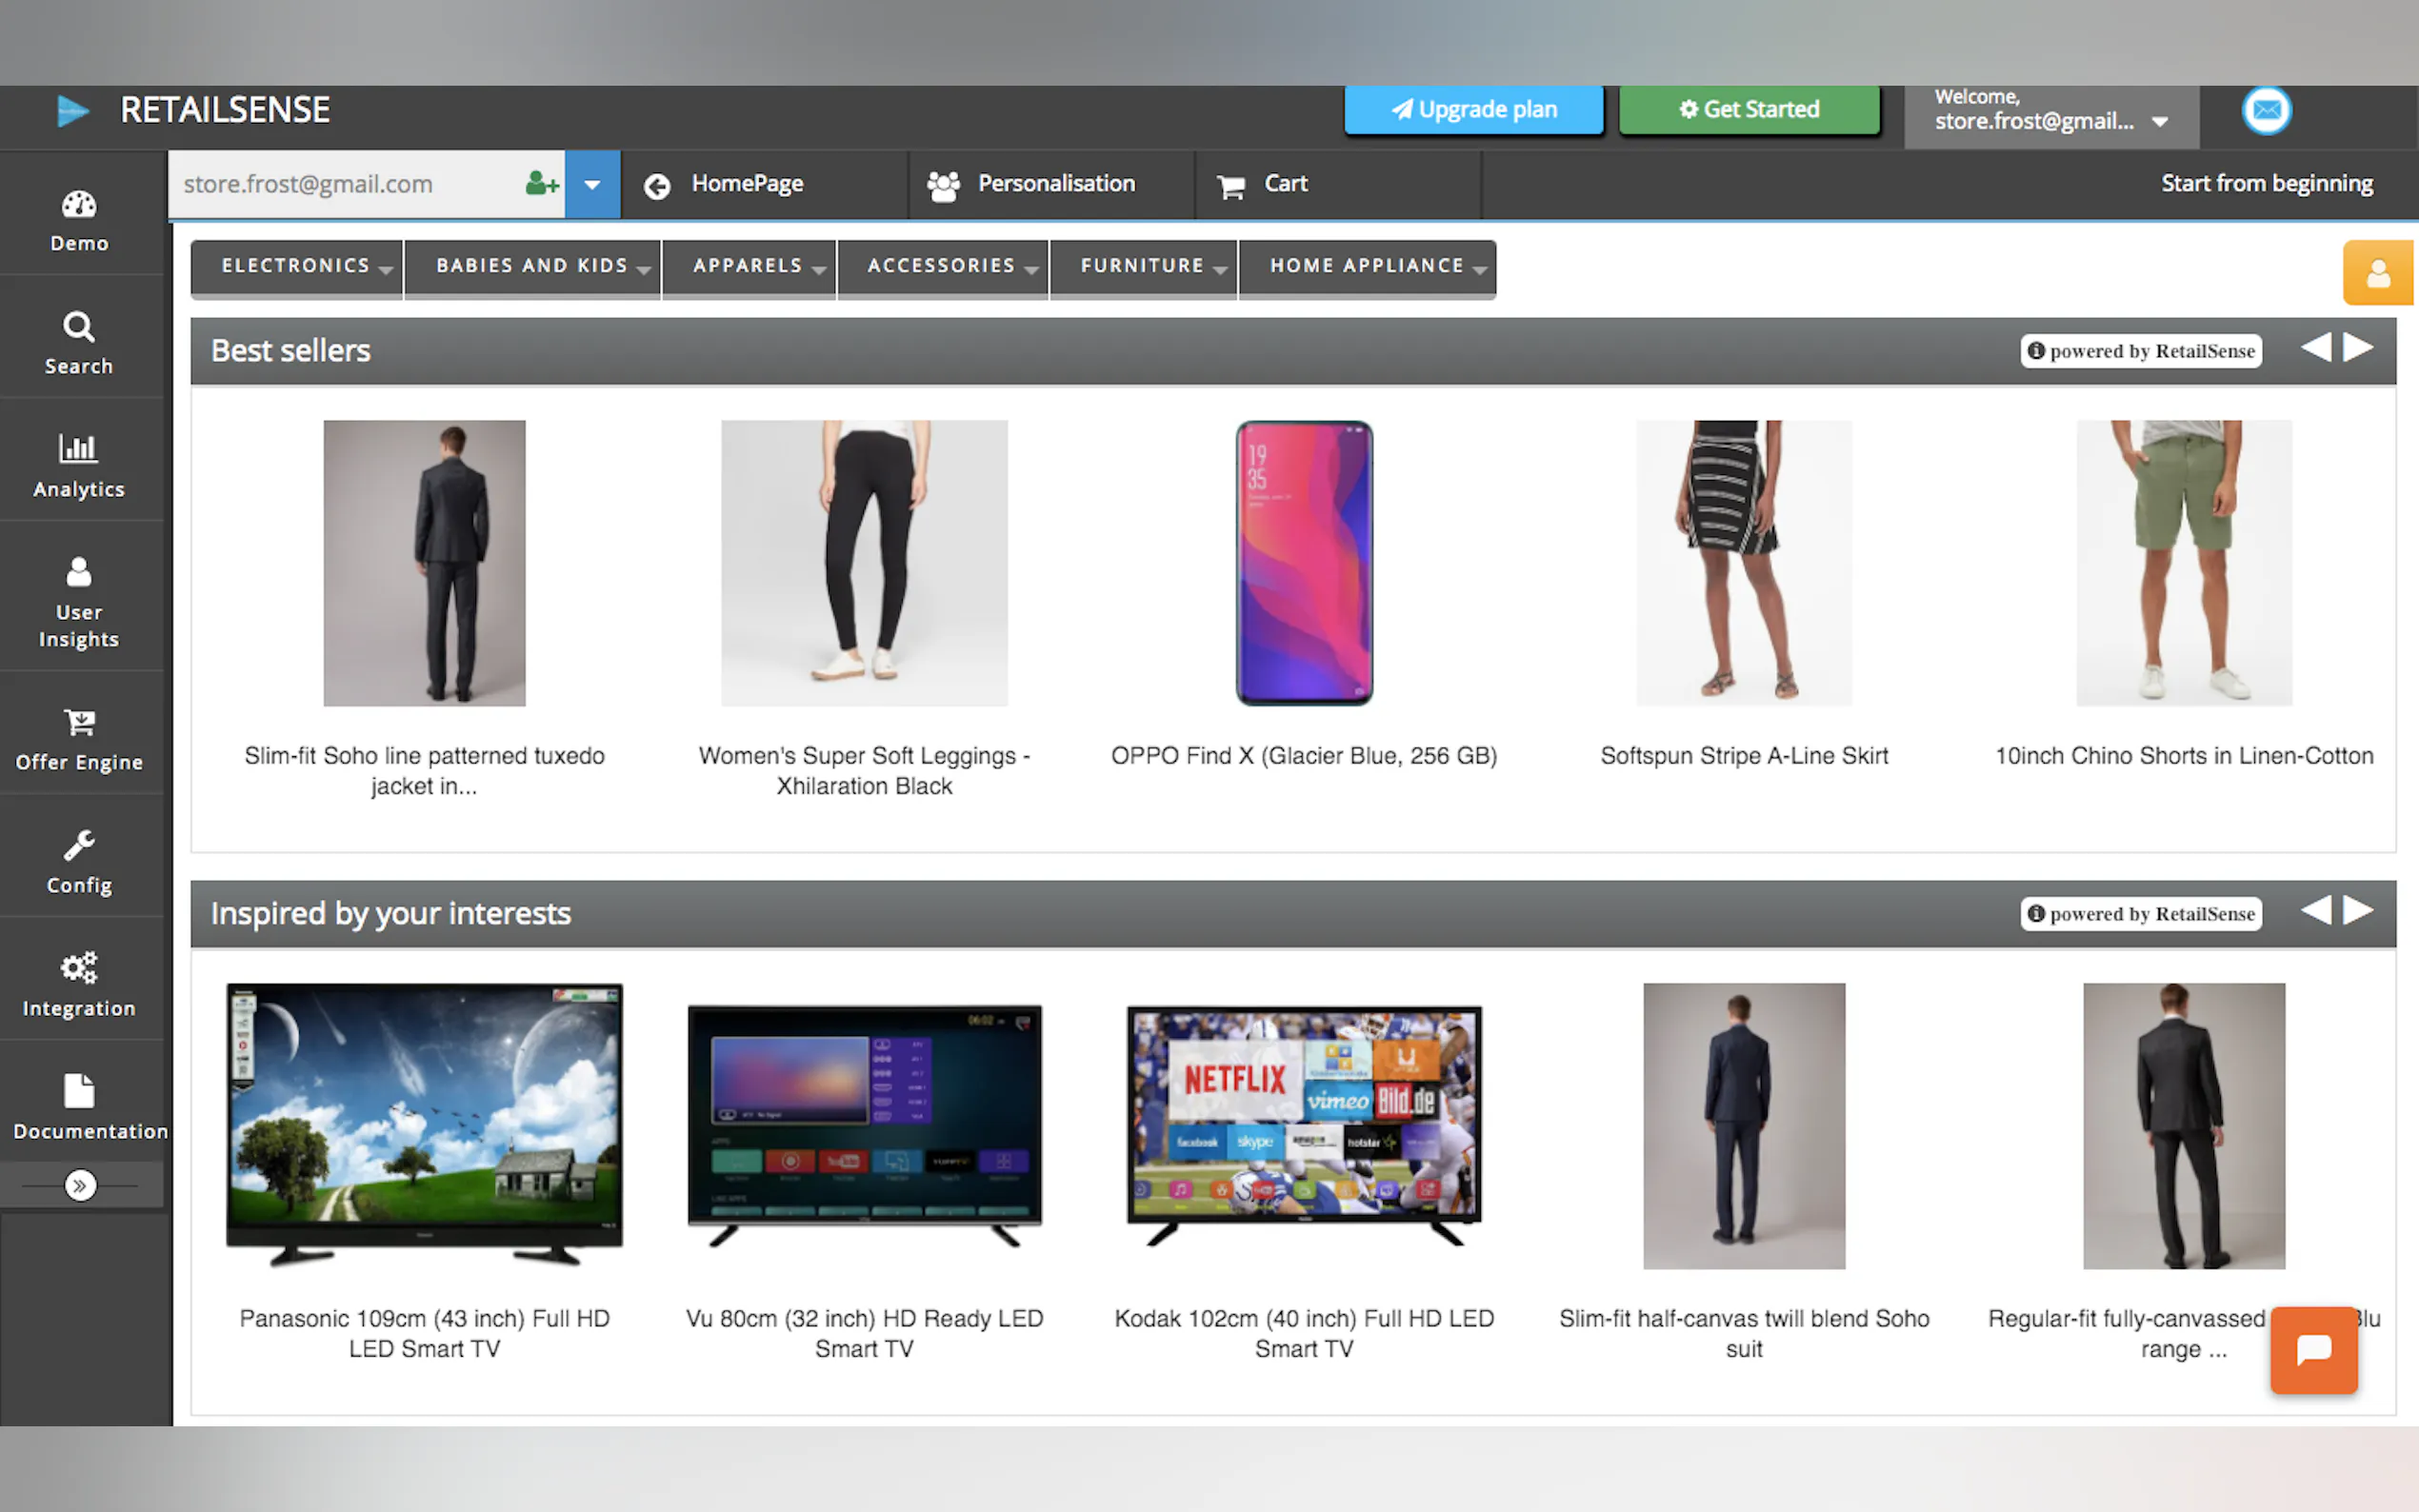Open the OPPO Find X phone image

(1304, 563)
